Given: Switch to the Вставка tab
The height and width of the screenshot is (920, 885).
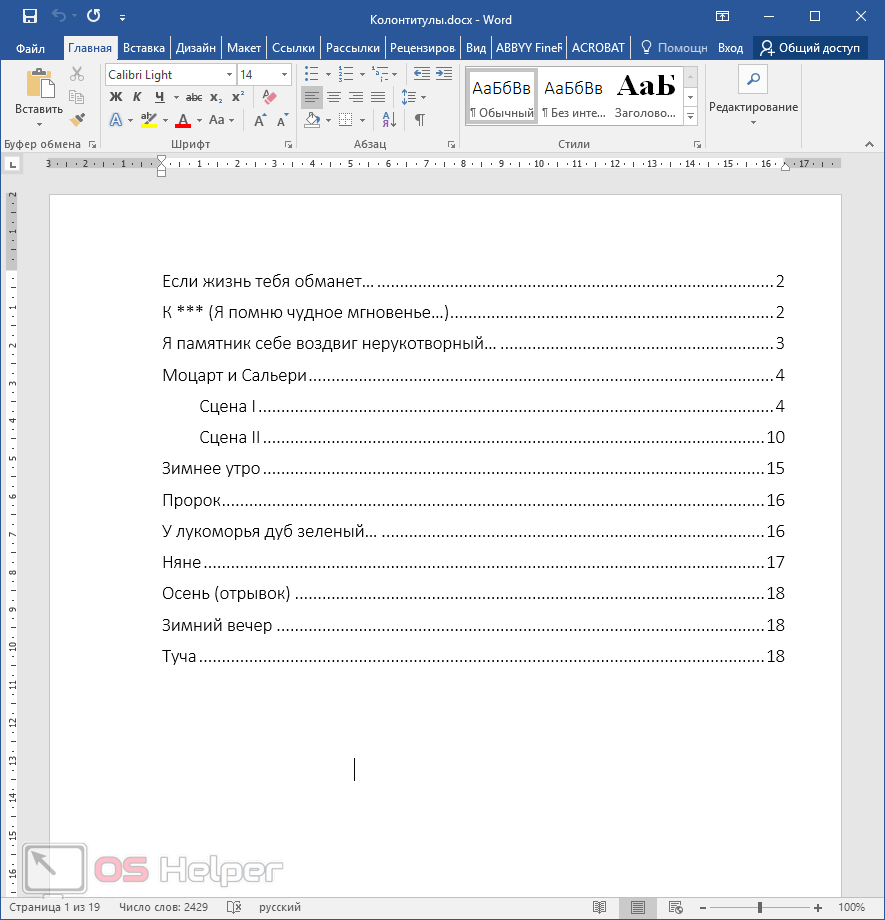Looking at the screenshot, I should [143, 48].
